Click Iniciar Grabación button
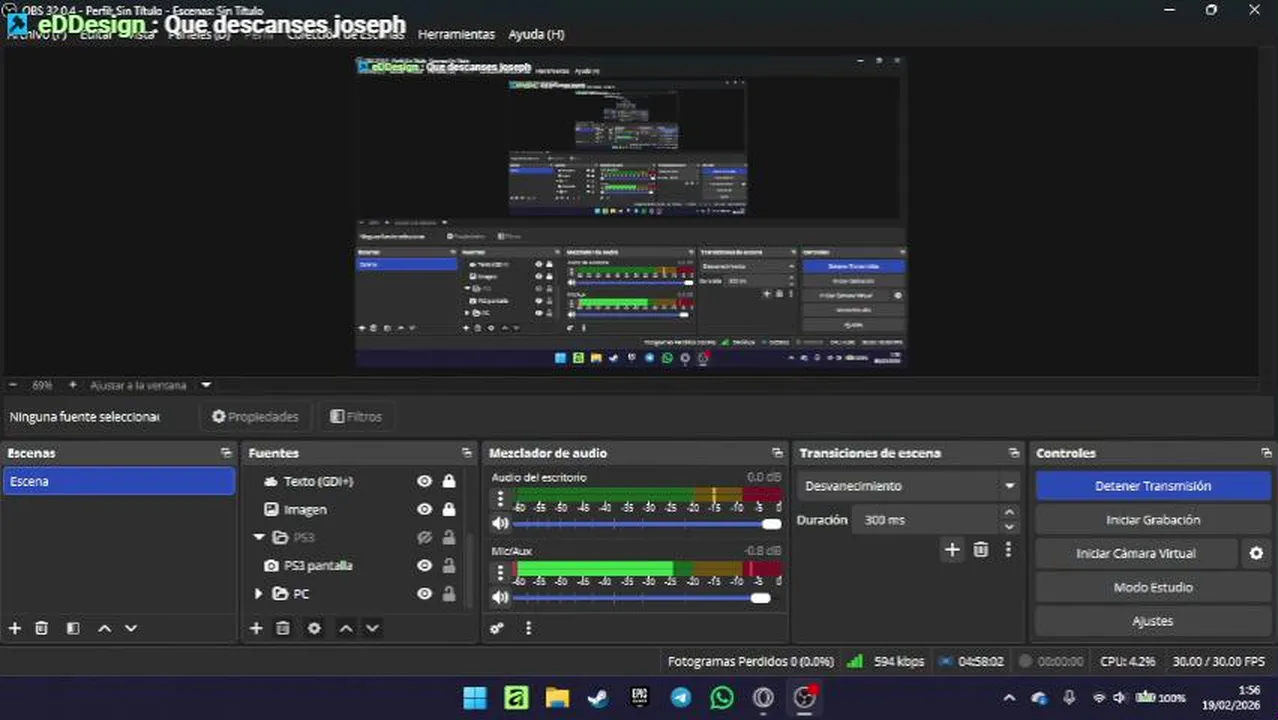This screenshot has height=720, width=1278. pos(1153,520)
